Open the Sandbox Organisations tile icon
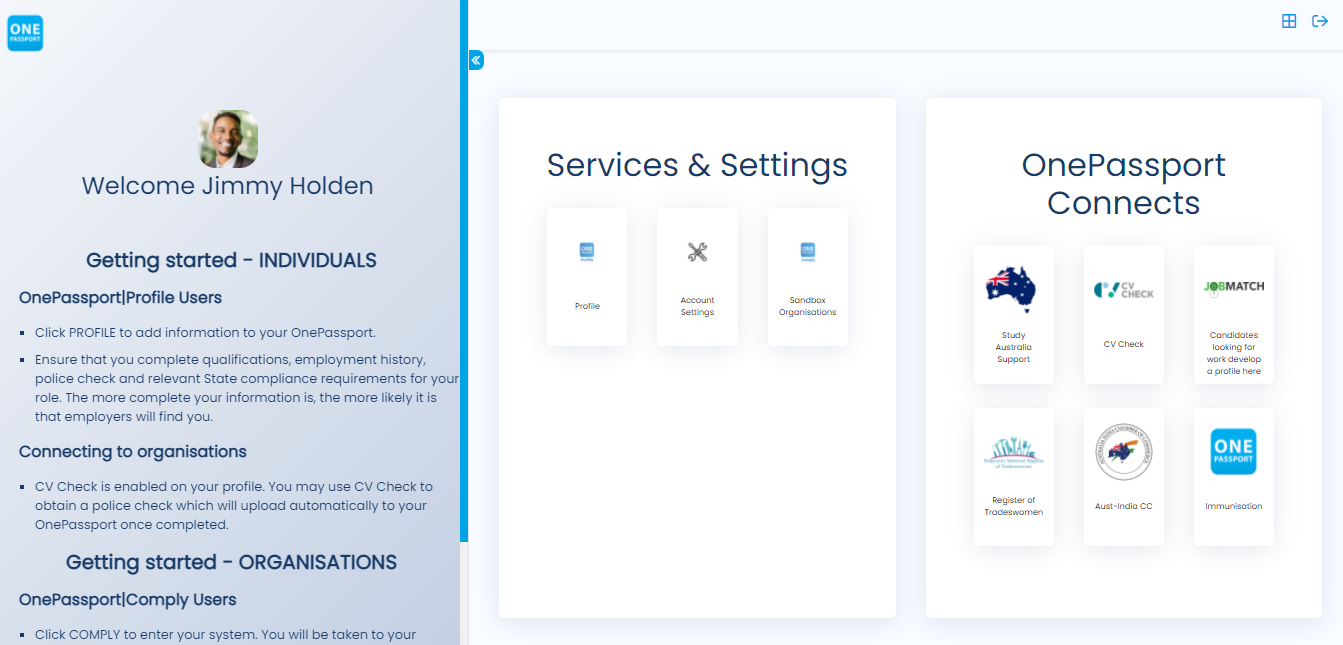 [807, 252]
